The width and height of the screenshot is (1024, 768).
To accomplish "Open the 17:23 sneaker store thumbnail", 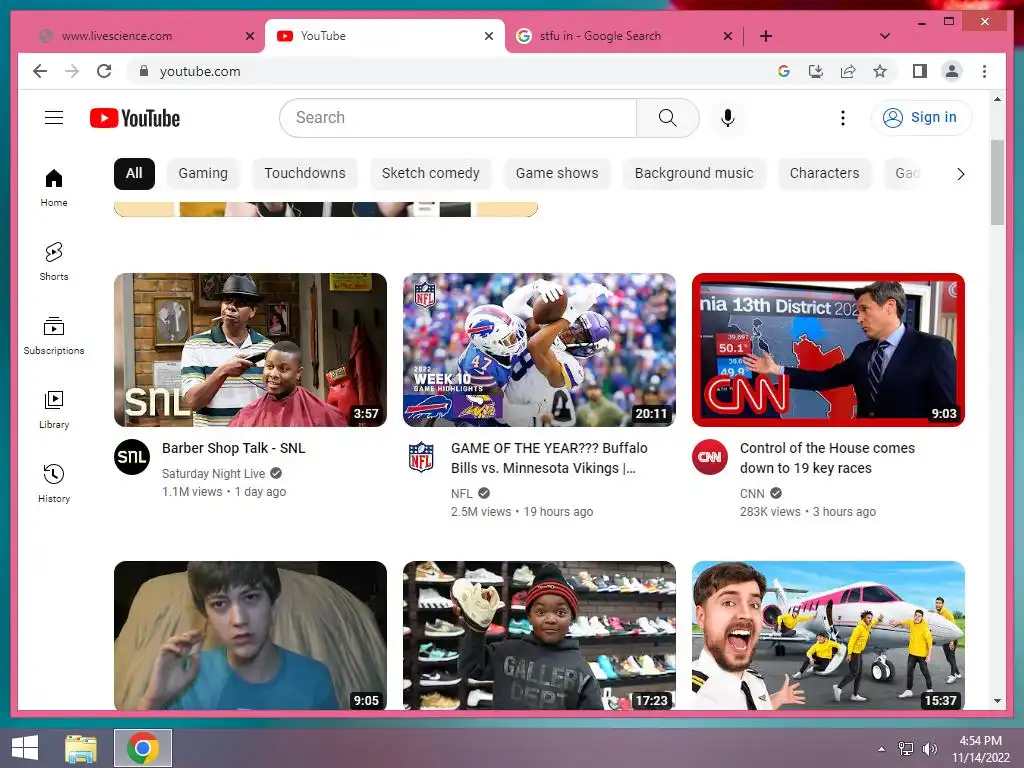I will click(539, 635).
